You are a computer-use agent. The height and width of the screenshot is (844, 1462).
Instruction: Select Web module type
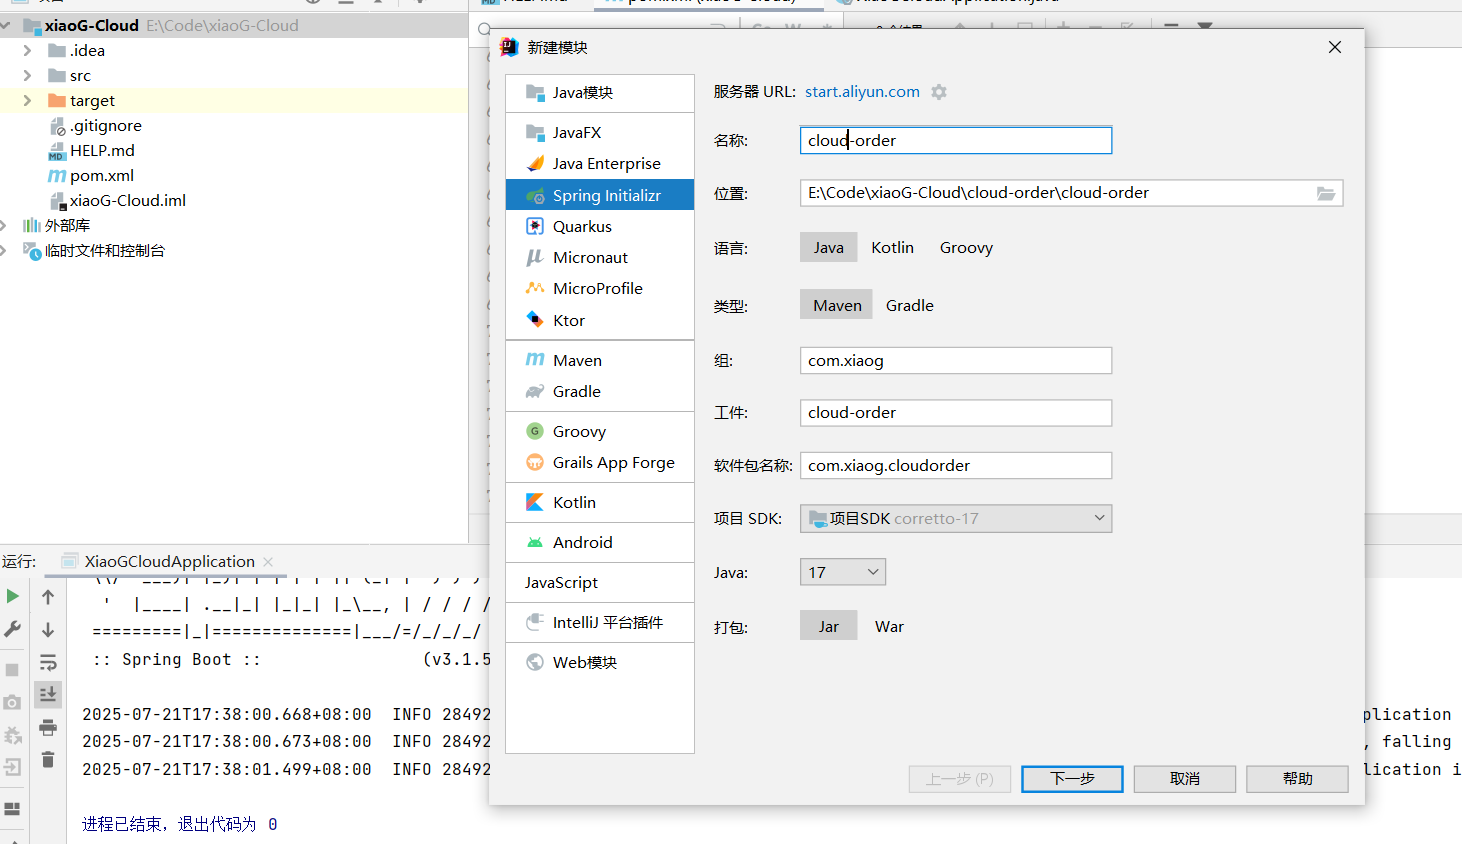tap(600, 662)
